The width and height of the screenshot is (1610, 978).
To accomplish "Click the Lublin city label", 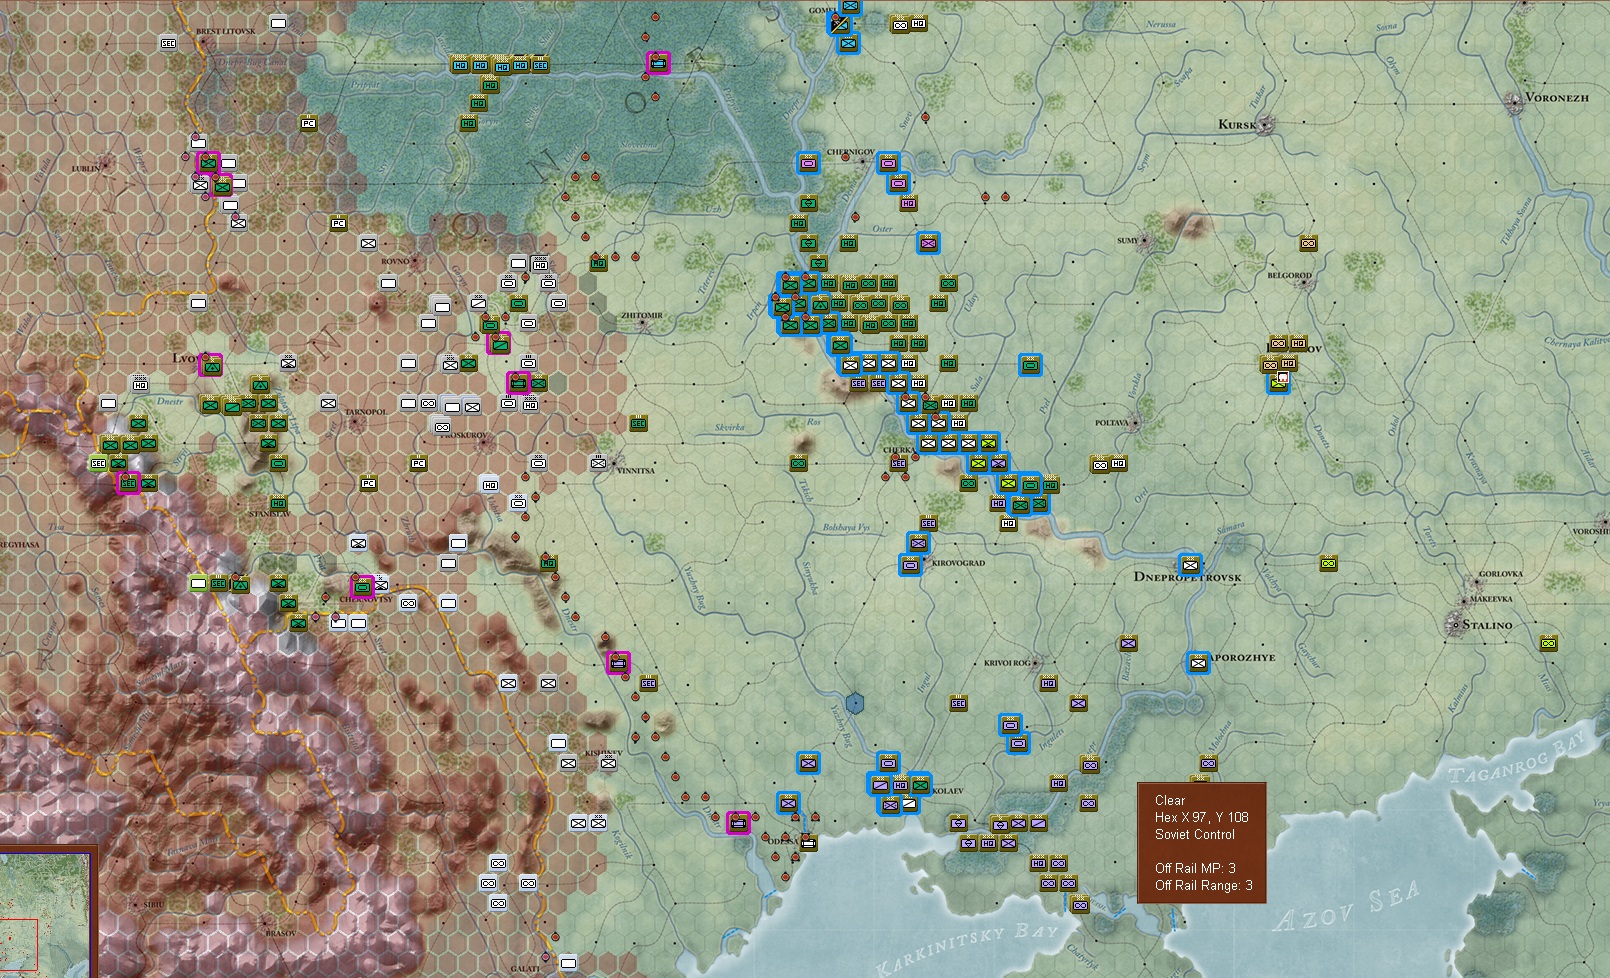I will [86, 168].
